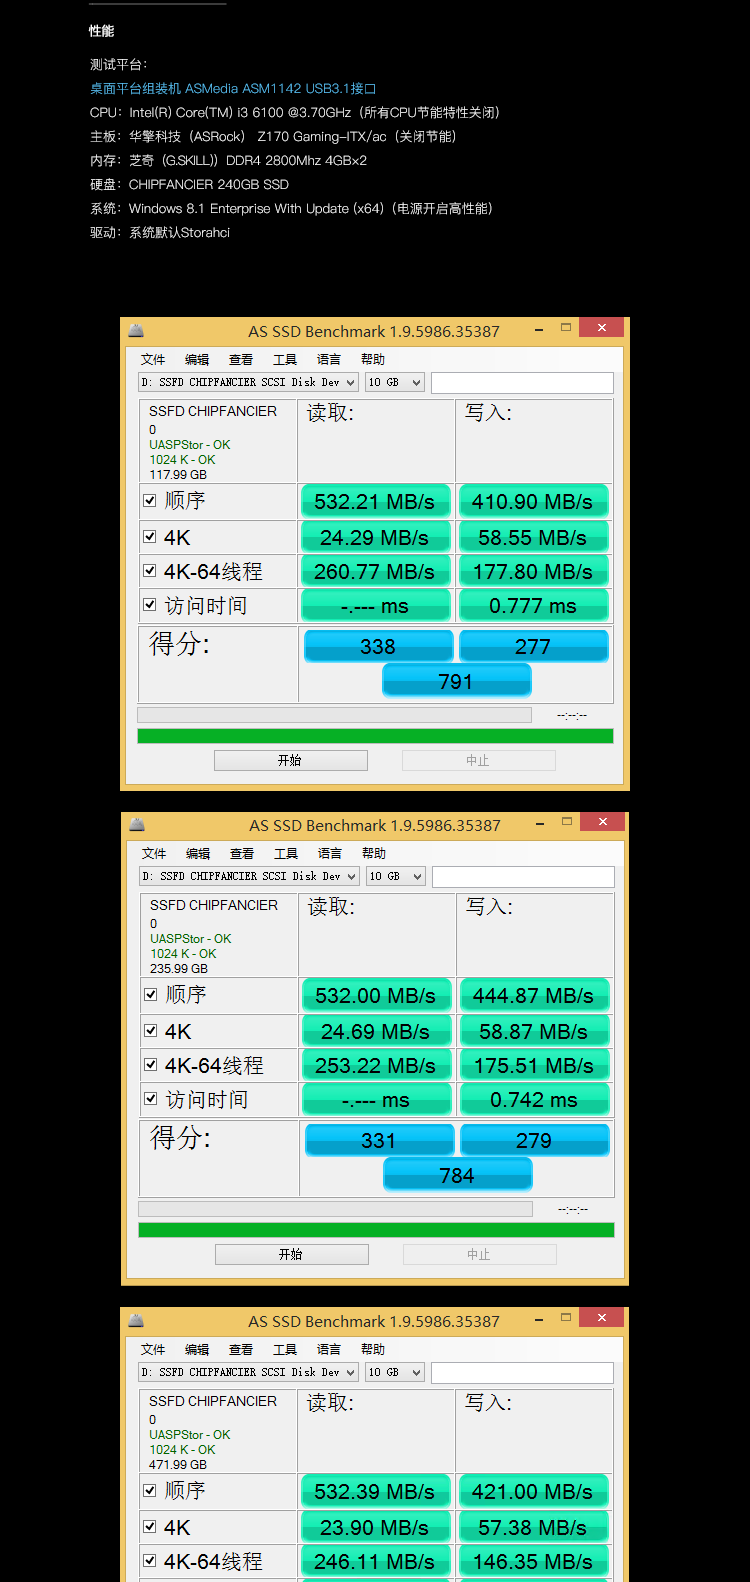Uncheck 顺序 test in the 117.99 GB window
The image size is (750, 1582).
pyautogui.click(x=150, y=500)
